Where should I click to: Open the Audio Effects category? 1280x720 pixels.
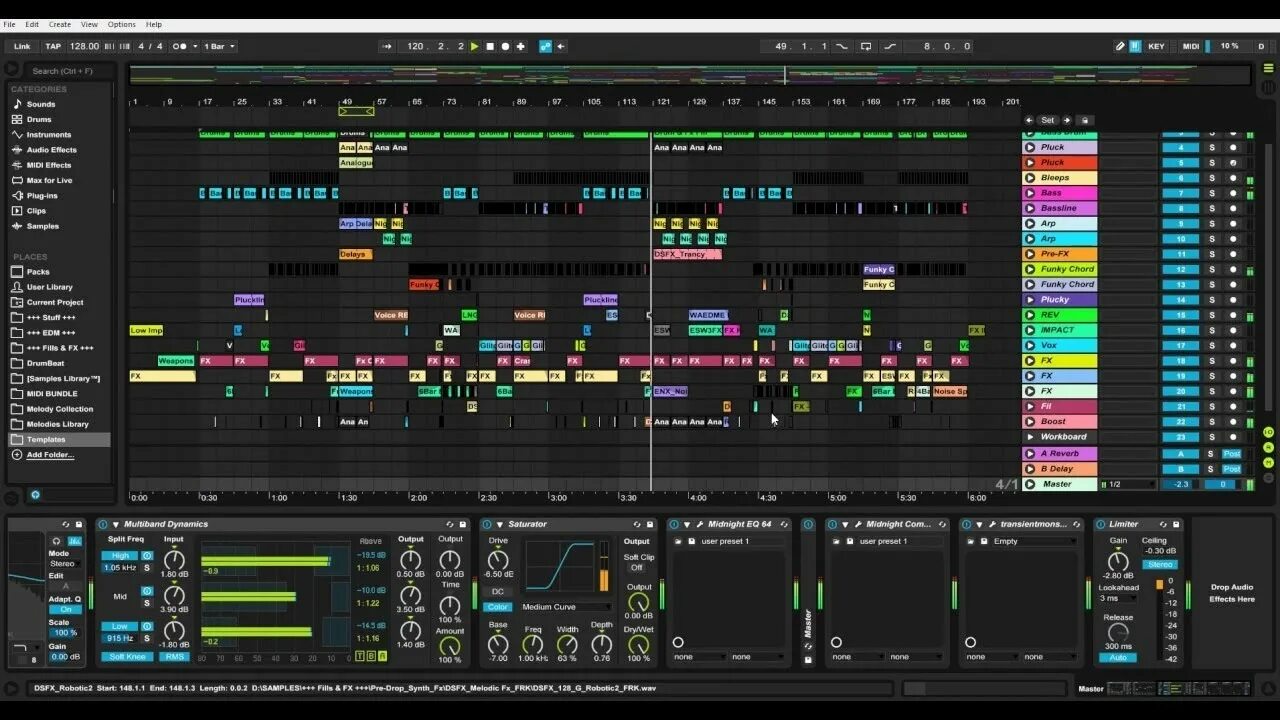[51, 150]
